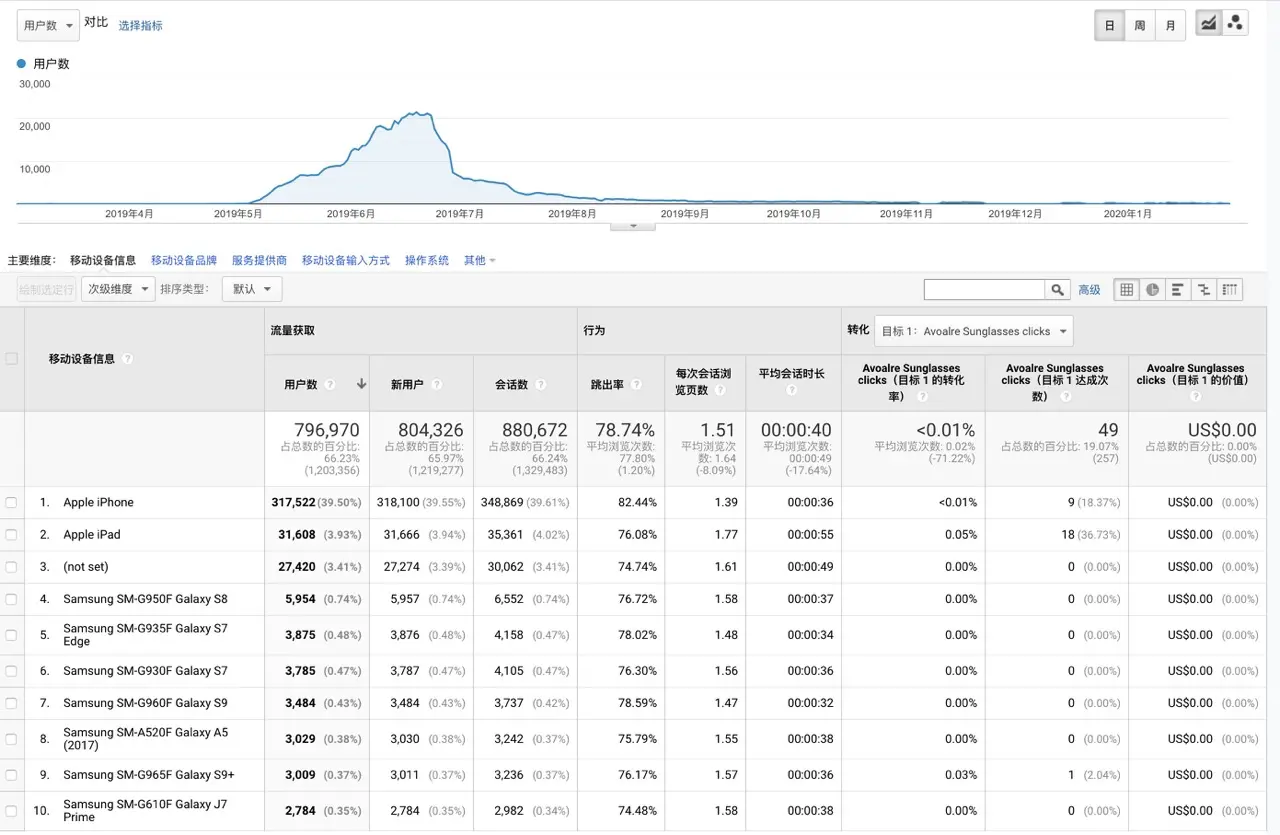Switch to motion chart view
Image resolution: width=1280 pixels, height=835 pixels.
pos(1235,25)
